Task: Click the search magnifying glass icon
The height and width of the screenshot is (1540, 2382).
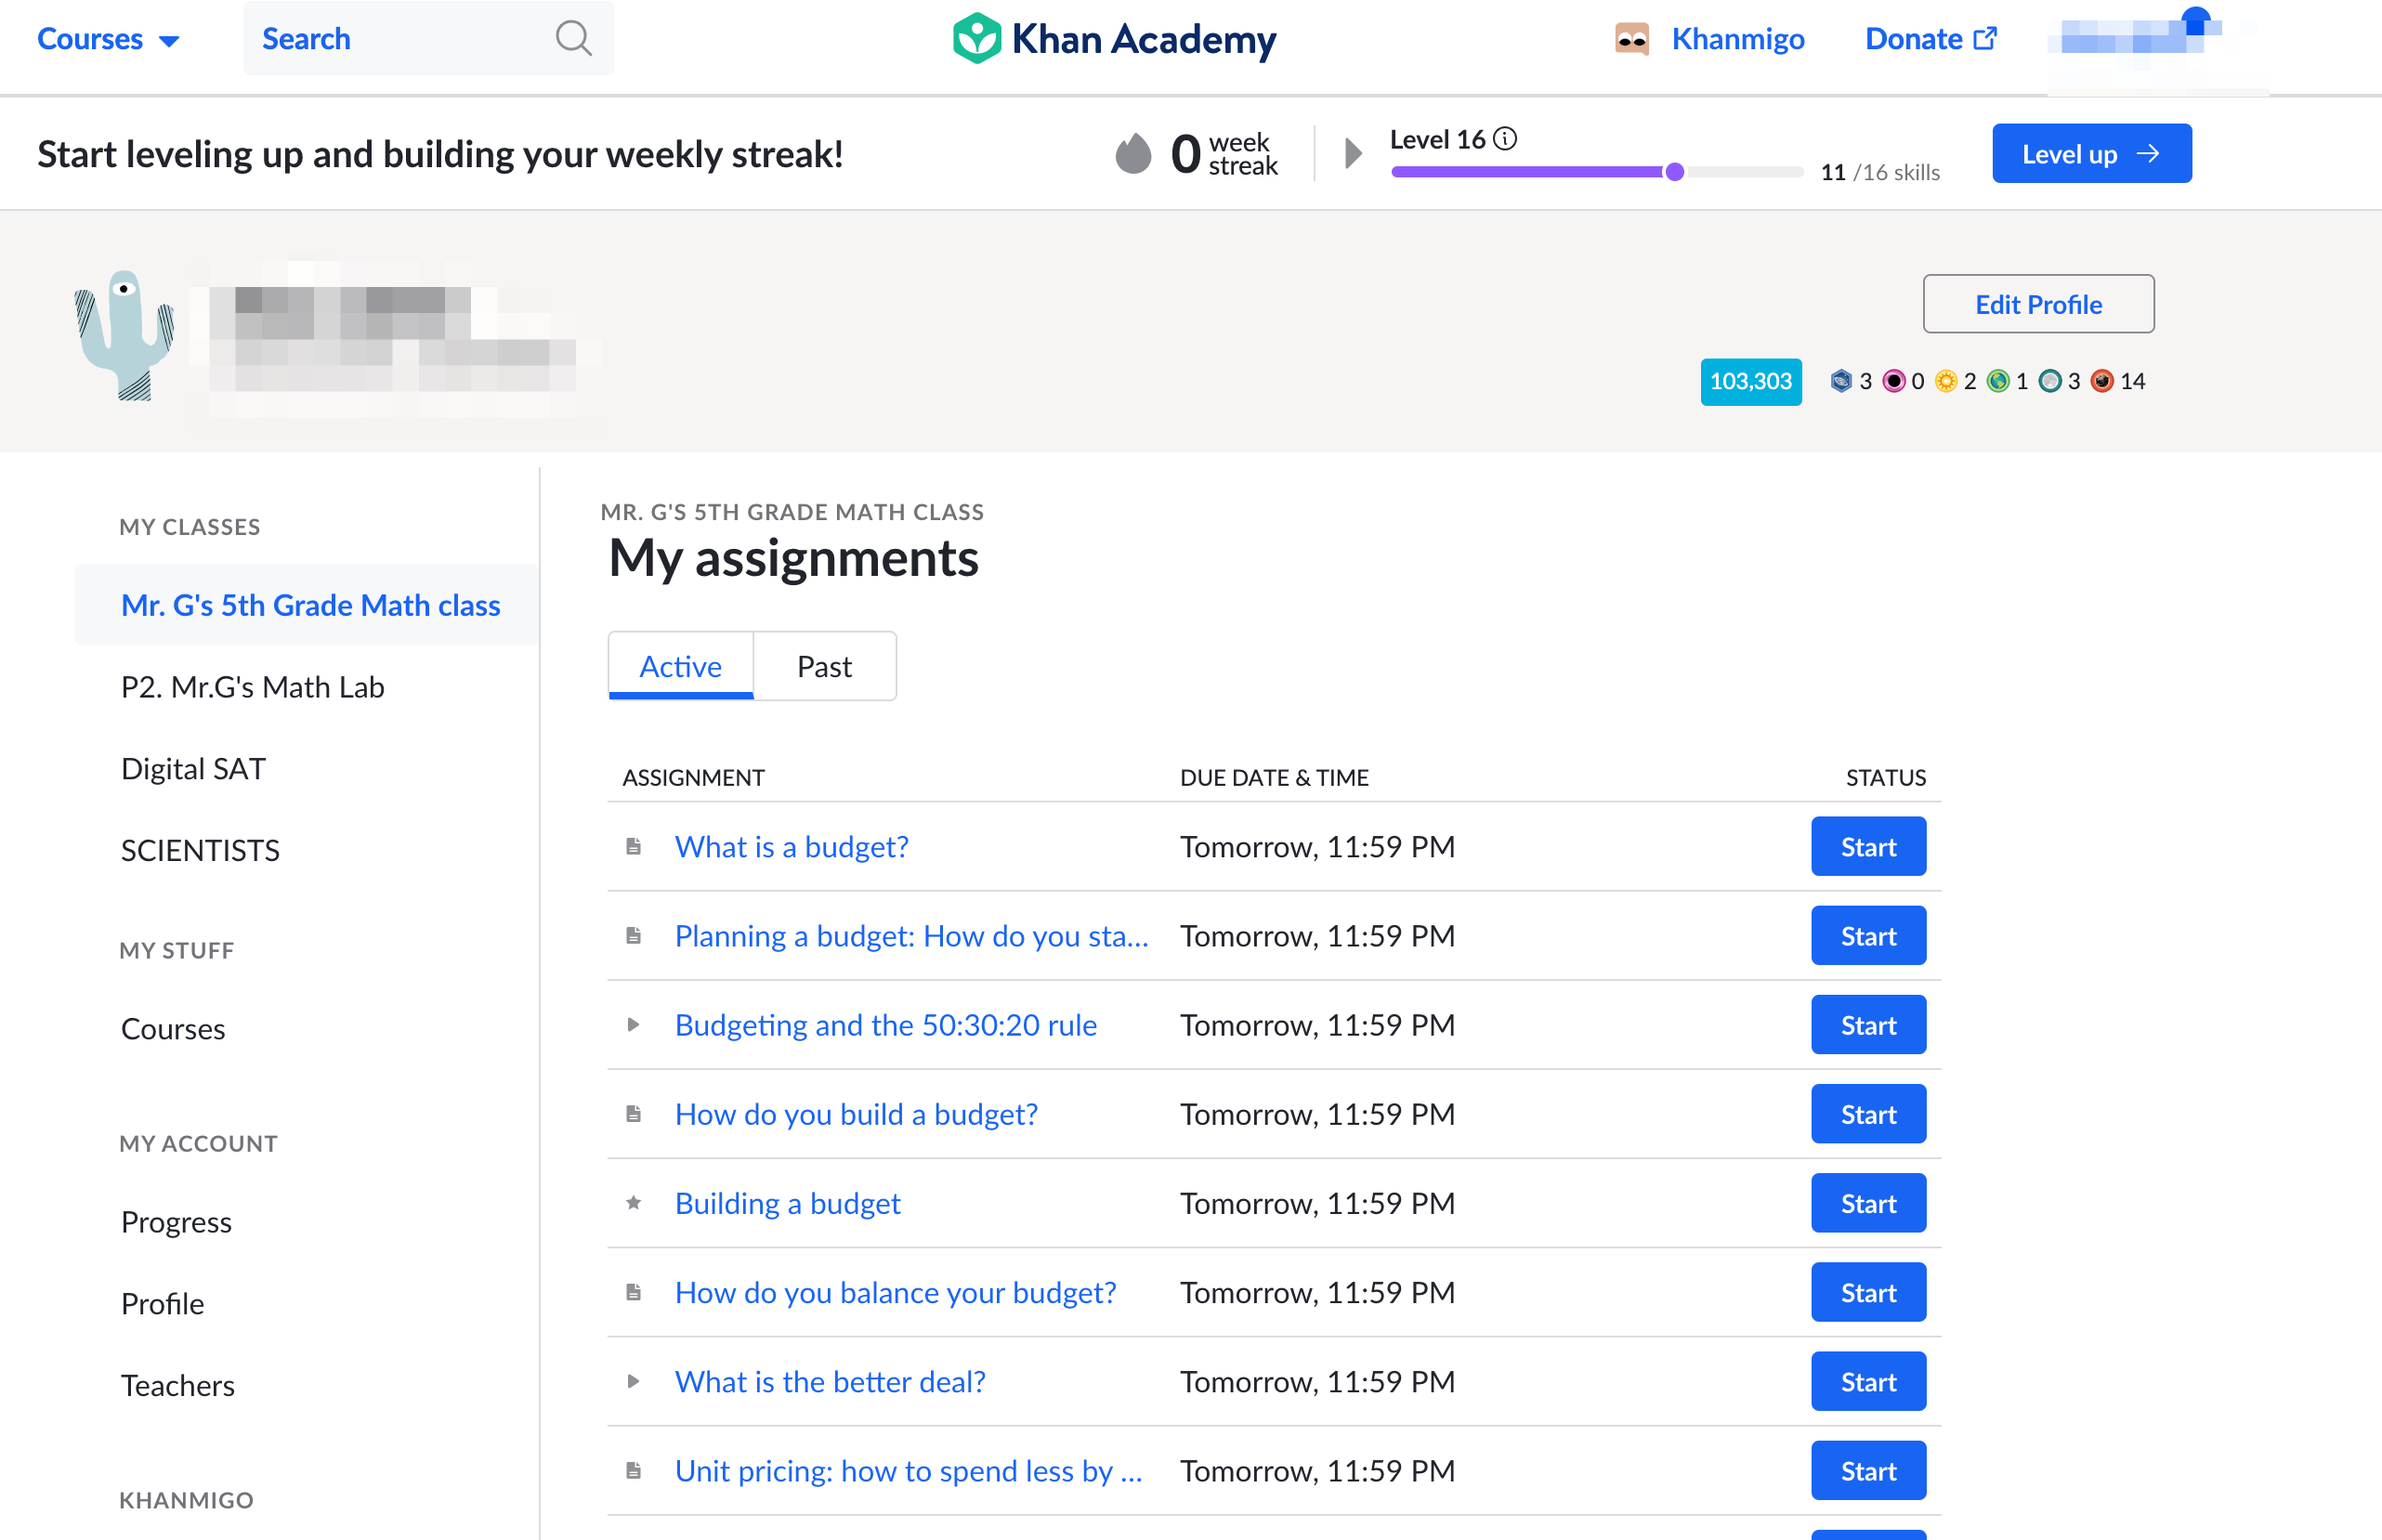Action: point(573,38)
